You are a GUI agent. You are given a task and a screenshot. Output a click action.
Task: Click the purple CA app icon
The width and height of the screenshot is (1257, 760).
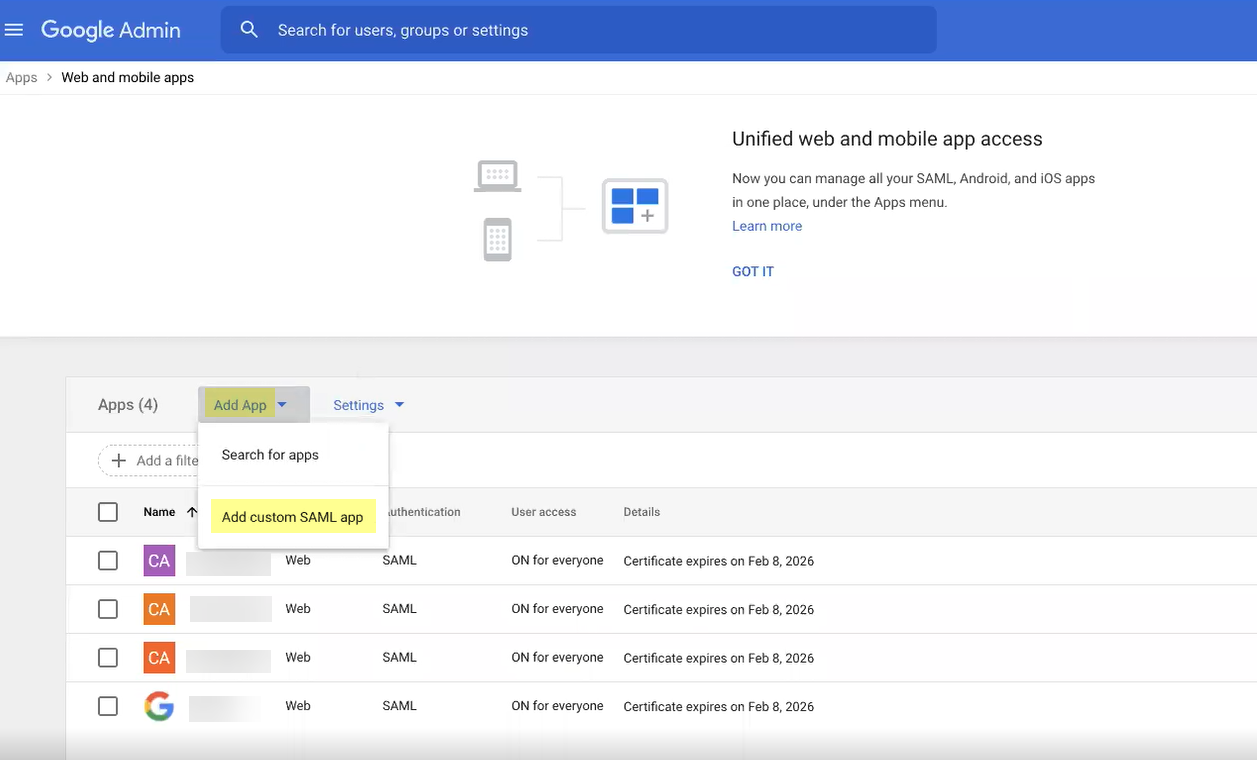point(159,561)
